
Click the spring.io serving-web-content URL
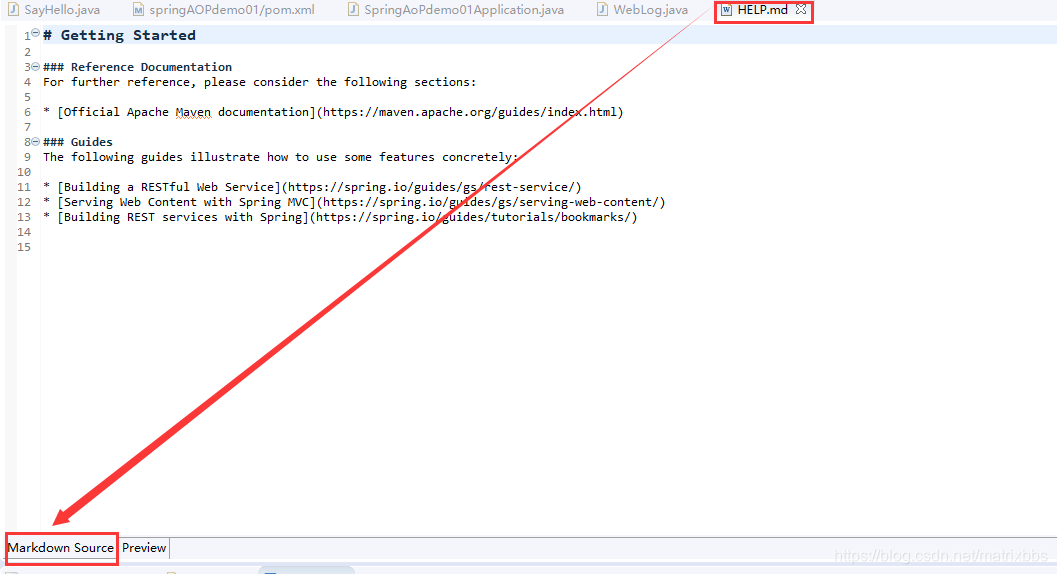point(491,202)
